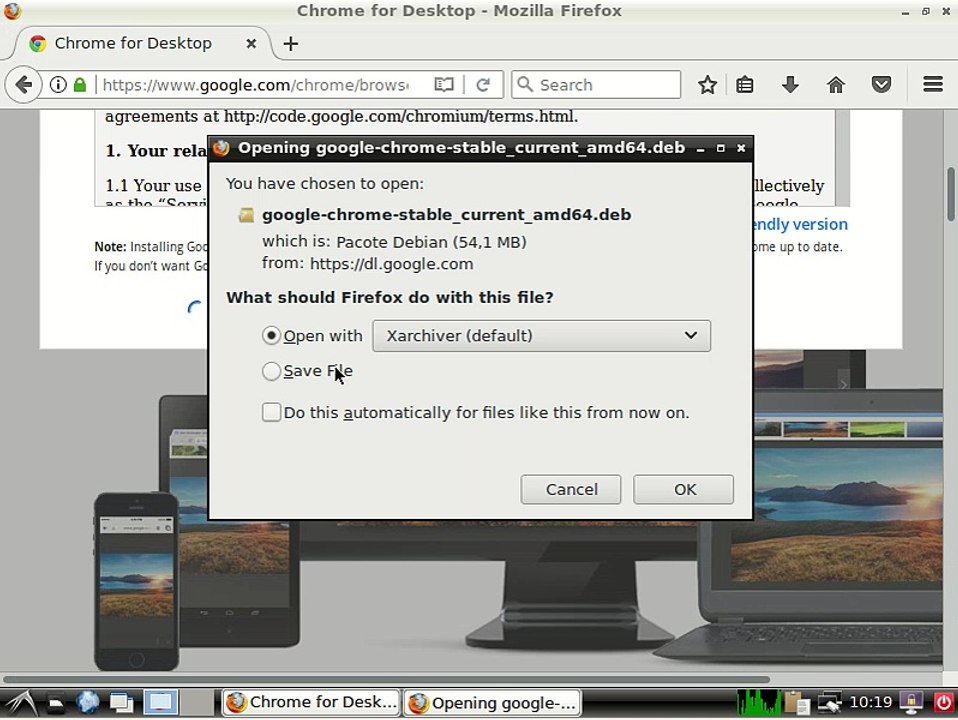Screen dimensions: 958x720
Task: Open the Downloads arrow panel
Action: 790,84
